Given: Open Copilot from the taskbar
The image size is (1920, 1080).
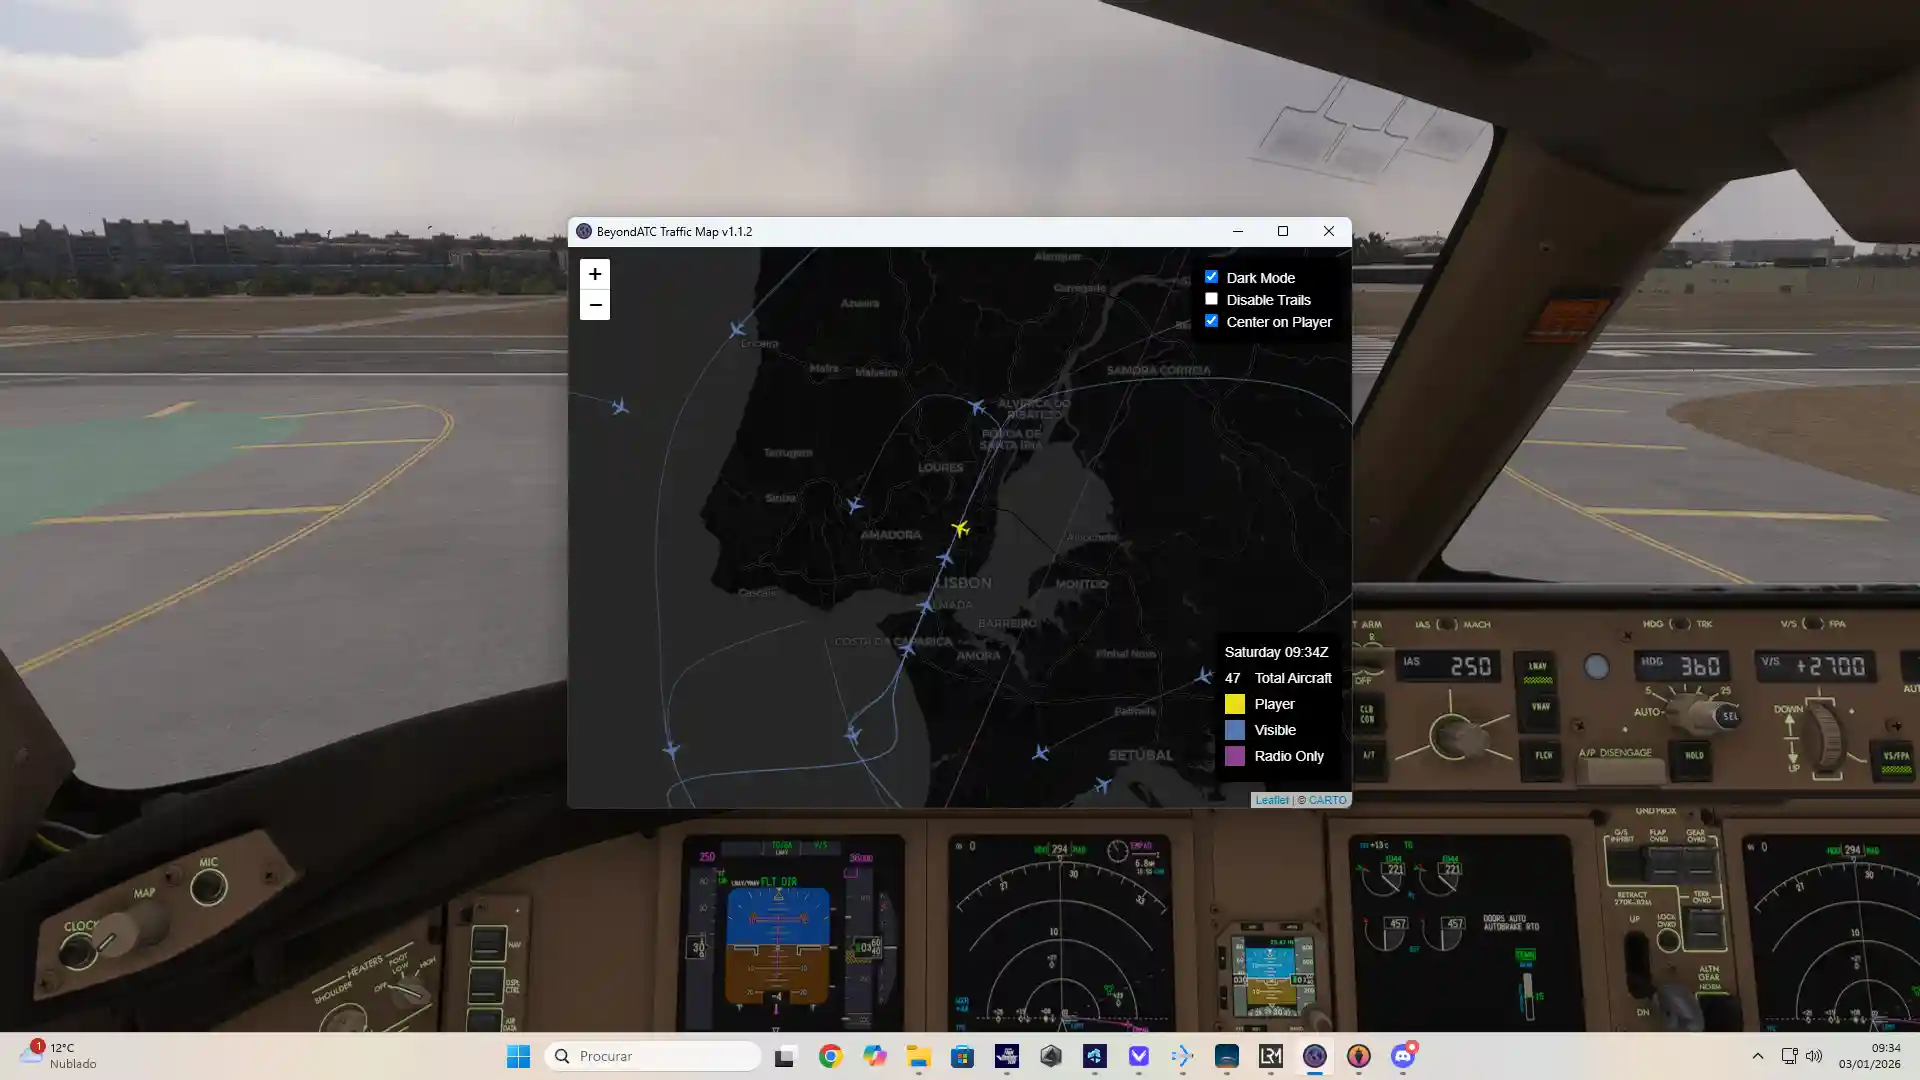Looking at the screenshot, I should coord(875,1056).
